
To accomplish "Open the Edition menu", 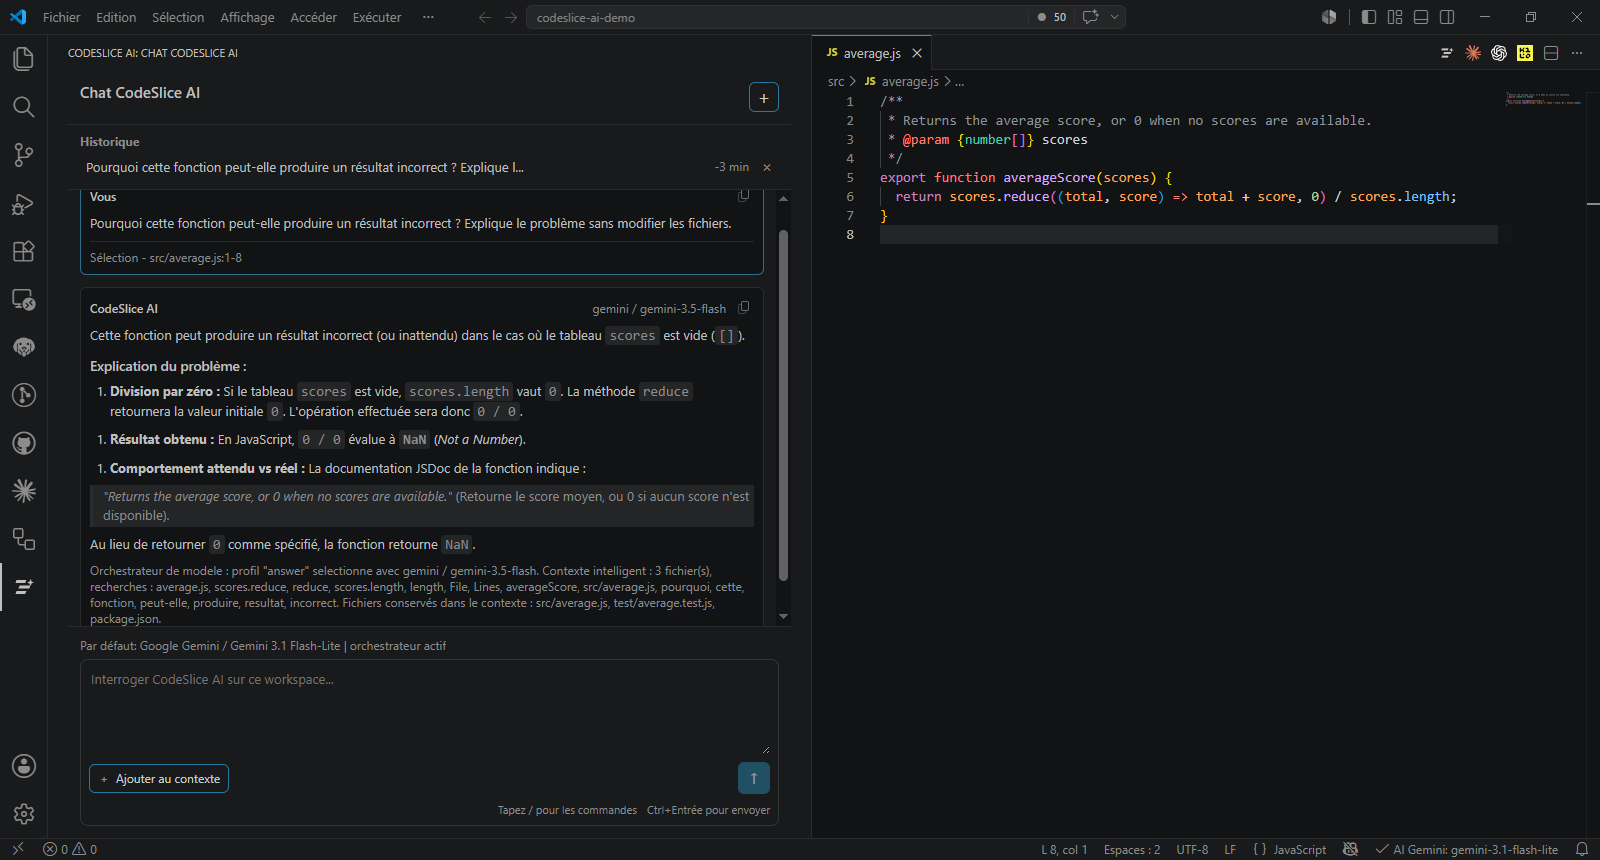I will (116, 17).
